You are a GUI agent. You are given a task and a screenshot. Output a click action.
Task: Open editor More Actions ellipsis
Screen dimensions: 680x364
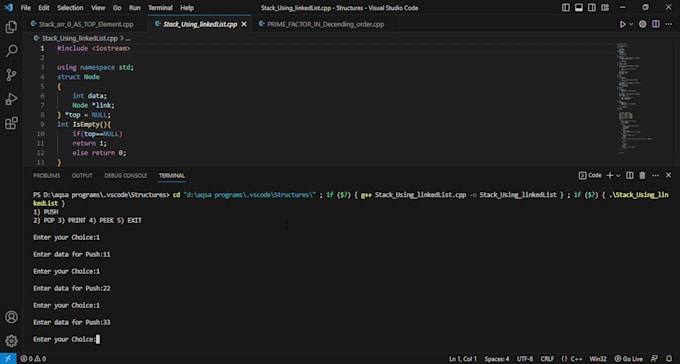click(x=669, y=24)
